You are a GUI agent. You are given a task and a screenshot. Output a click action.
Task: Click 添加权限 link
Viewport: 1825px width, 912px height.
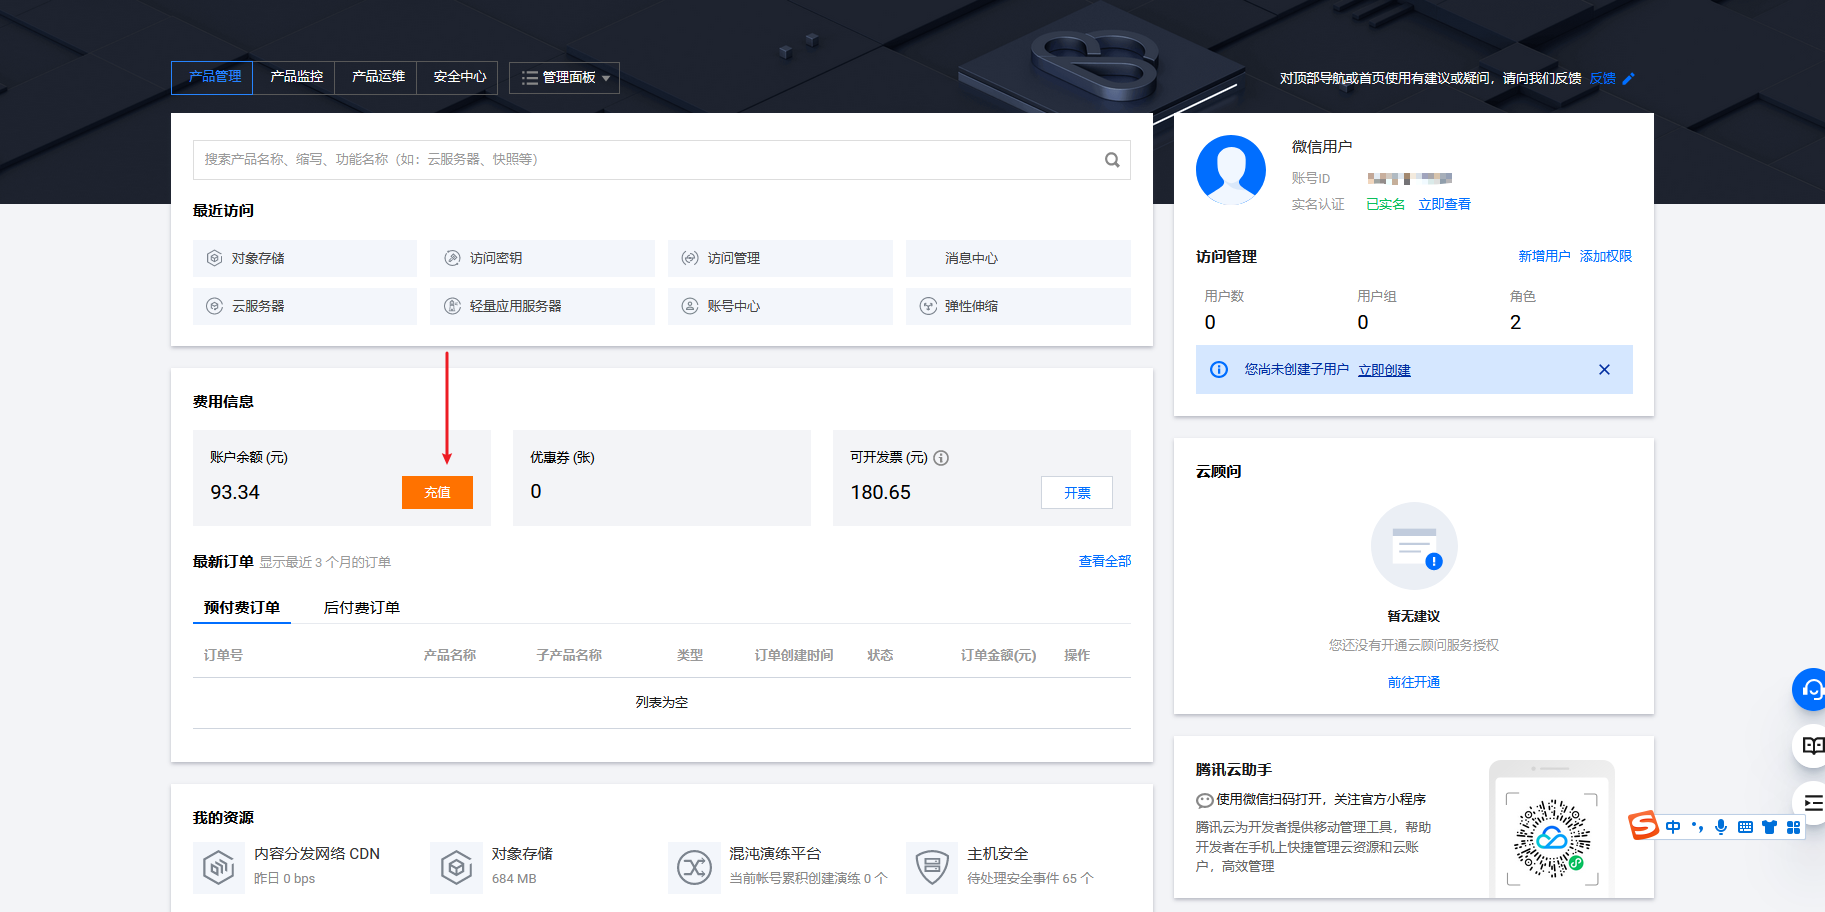tap(1606, 256)
